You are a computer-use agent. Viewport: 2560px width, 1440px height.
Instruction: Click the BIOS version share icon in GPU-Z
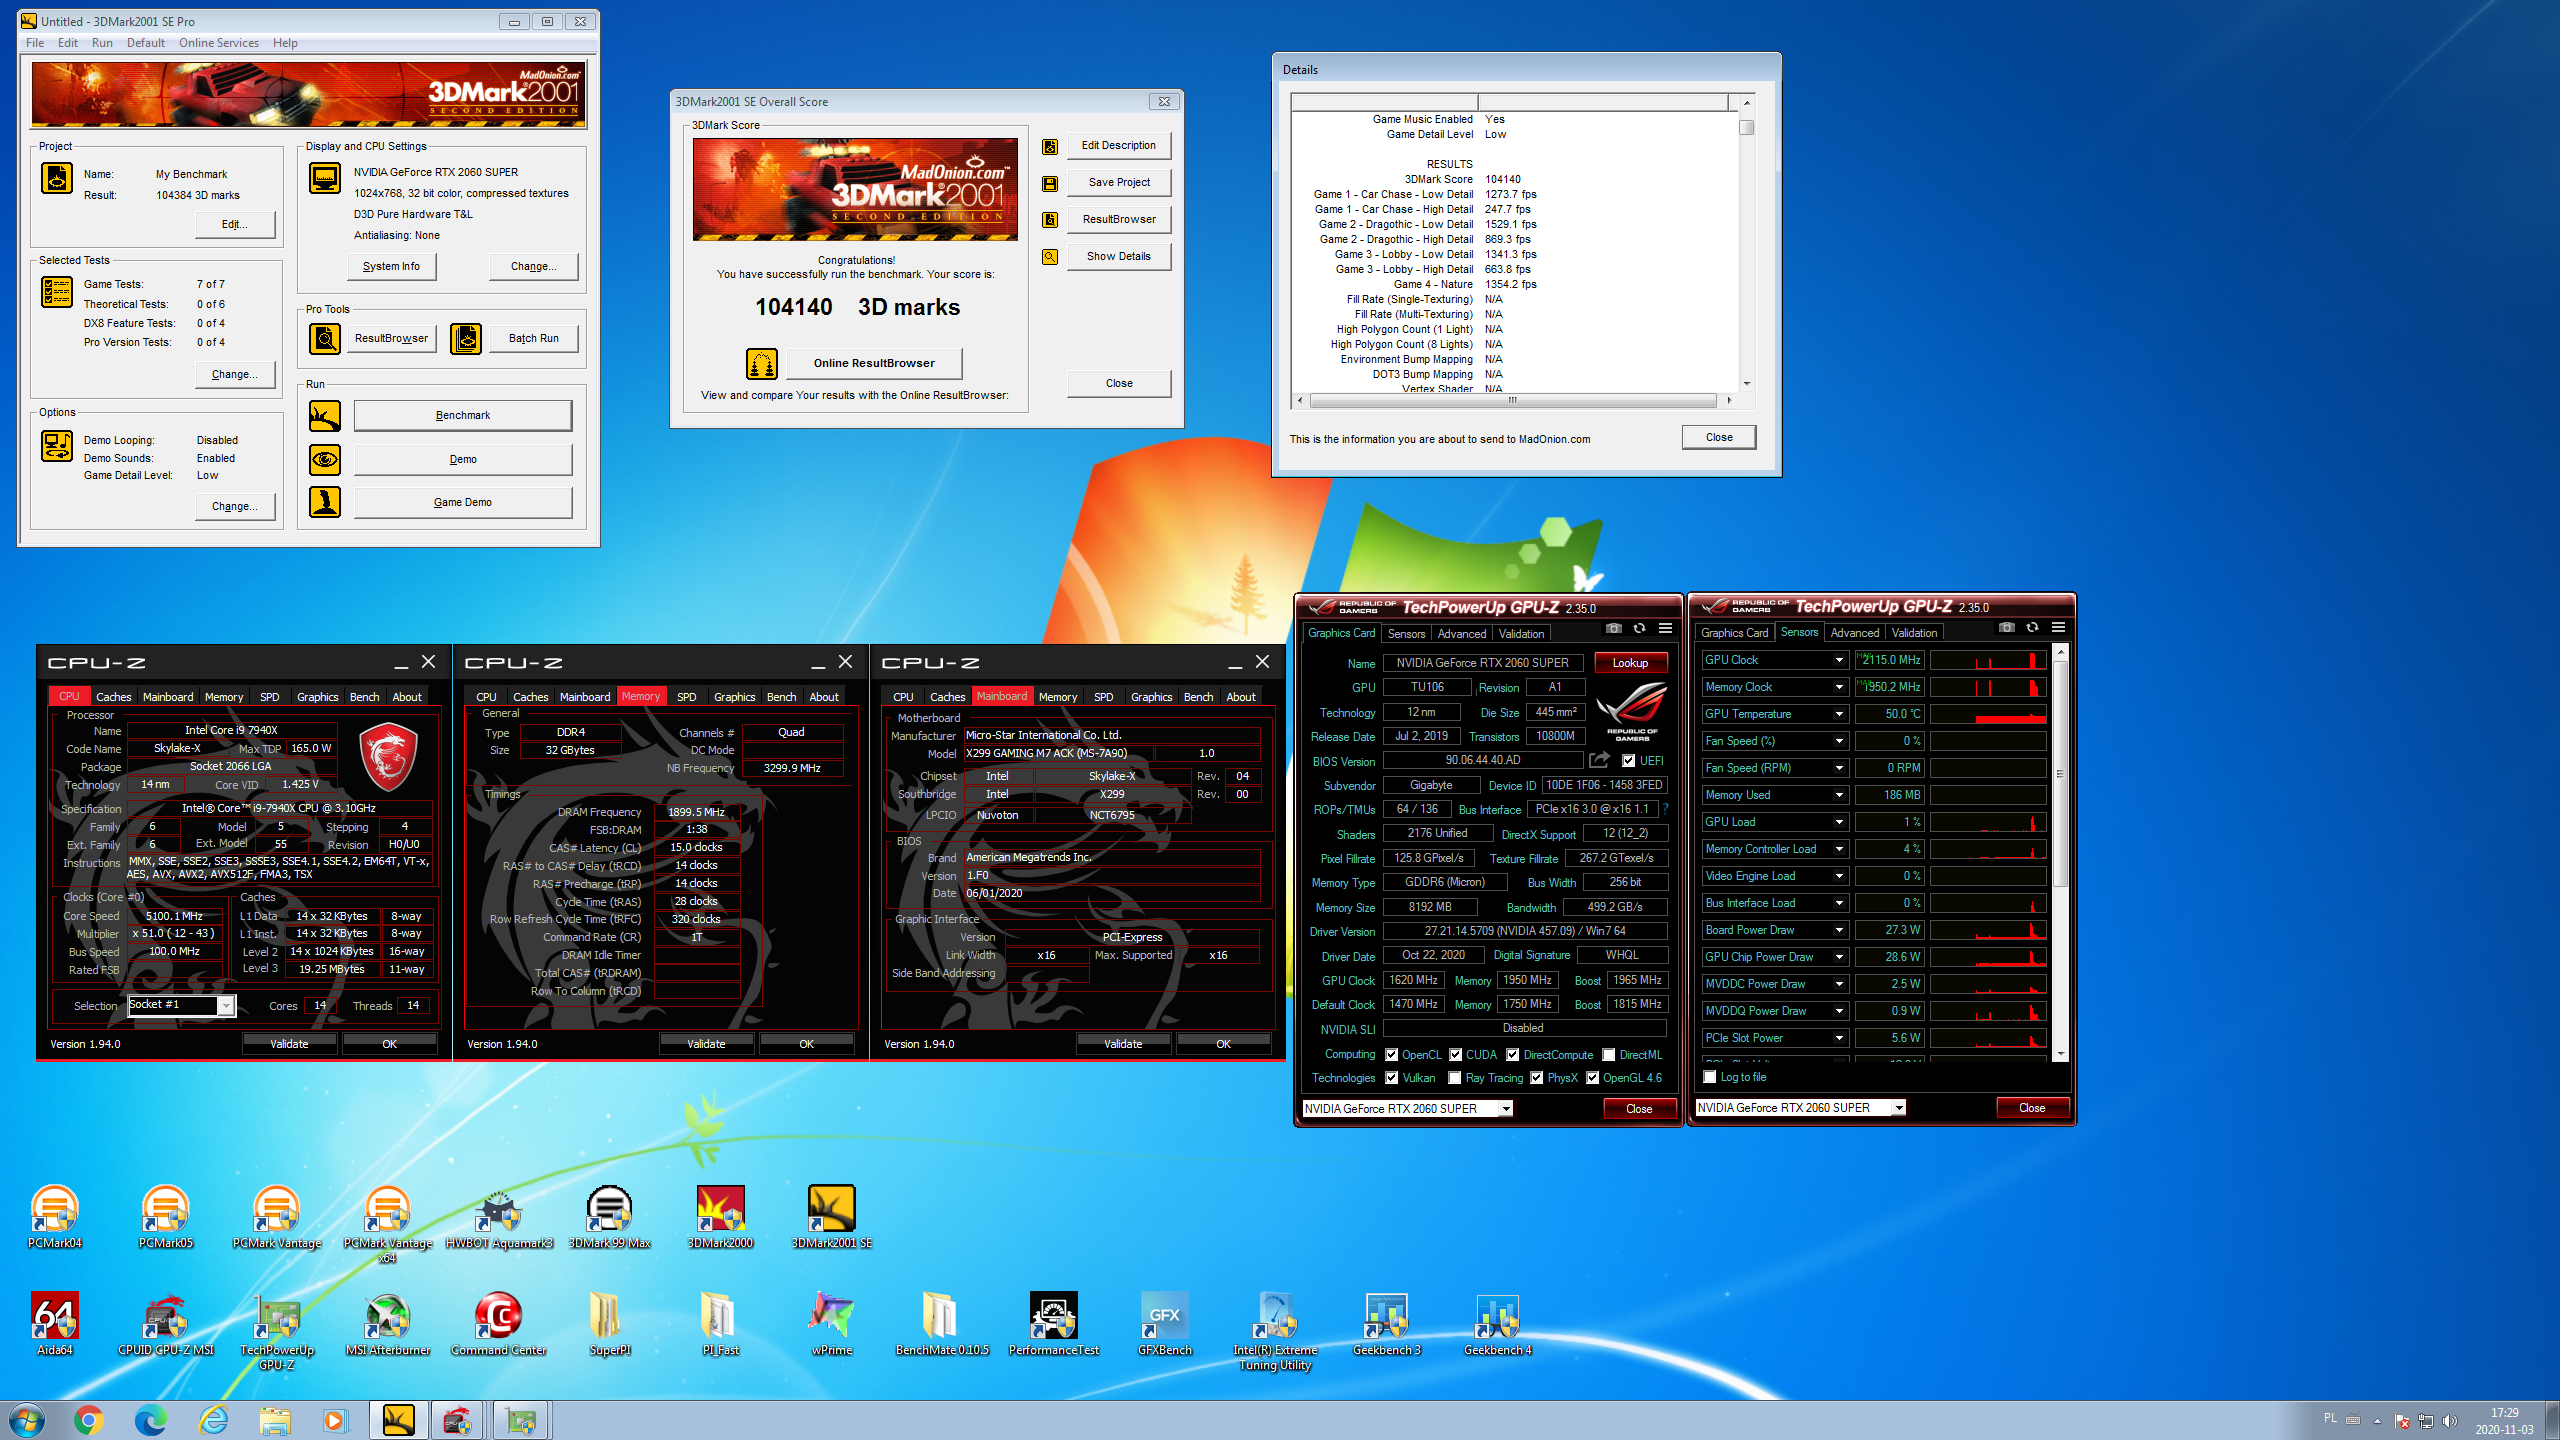(1598, 760)
